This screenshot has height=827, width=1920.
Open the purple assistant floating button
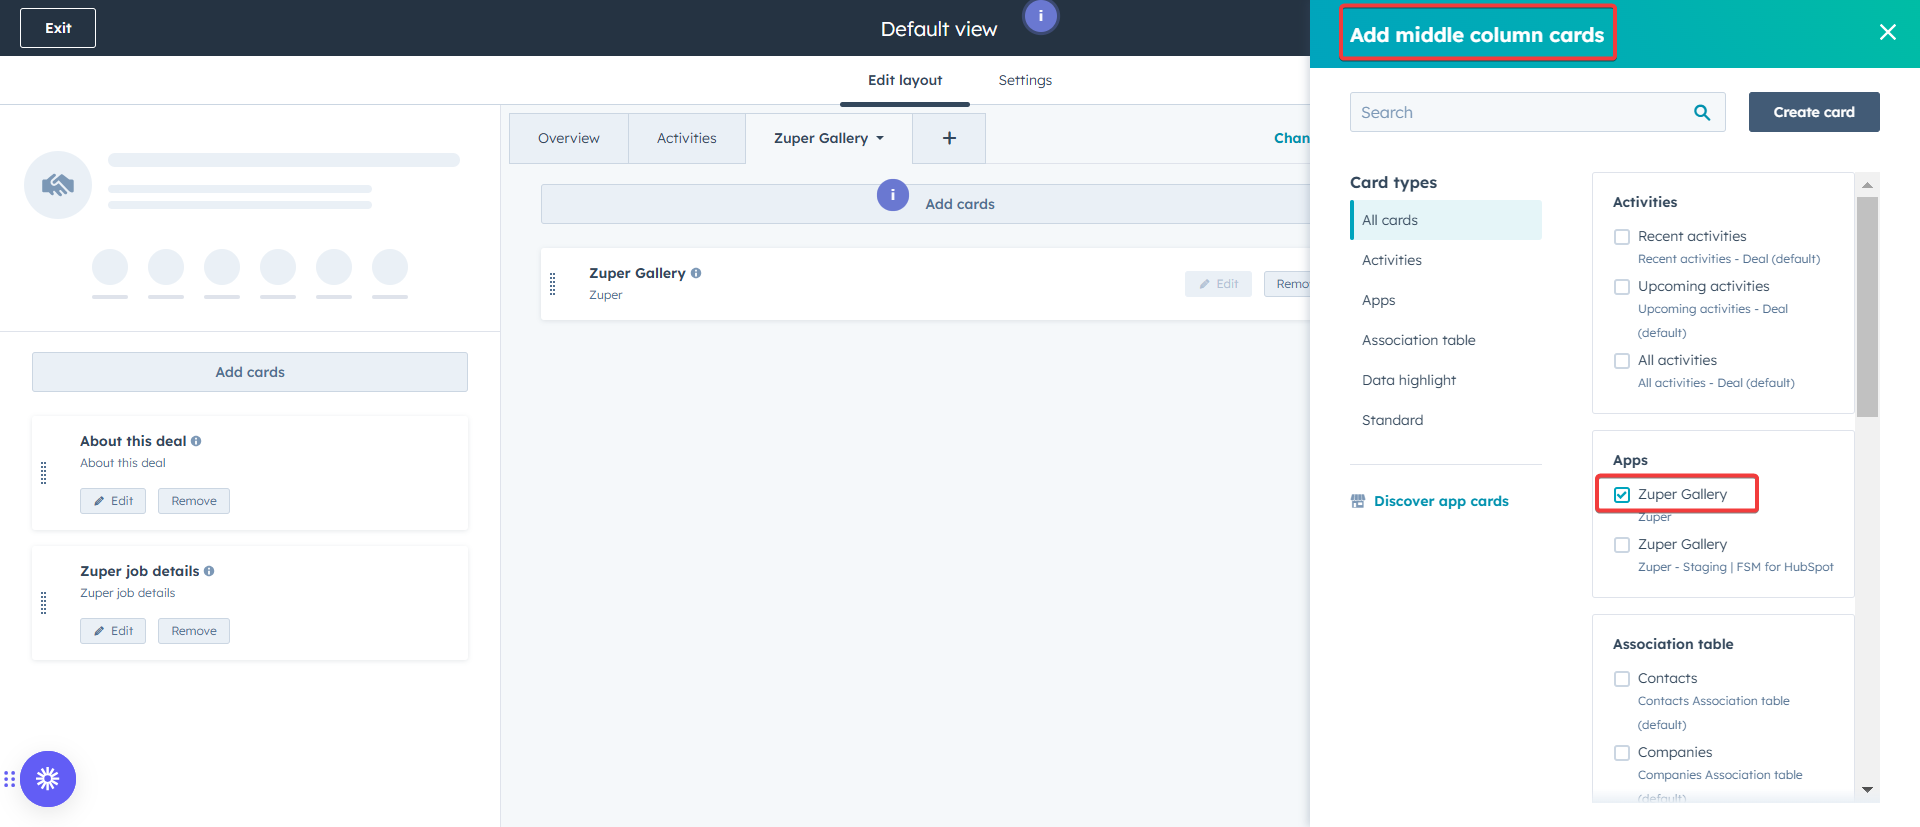[48, 779]
